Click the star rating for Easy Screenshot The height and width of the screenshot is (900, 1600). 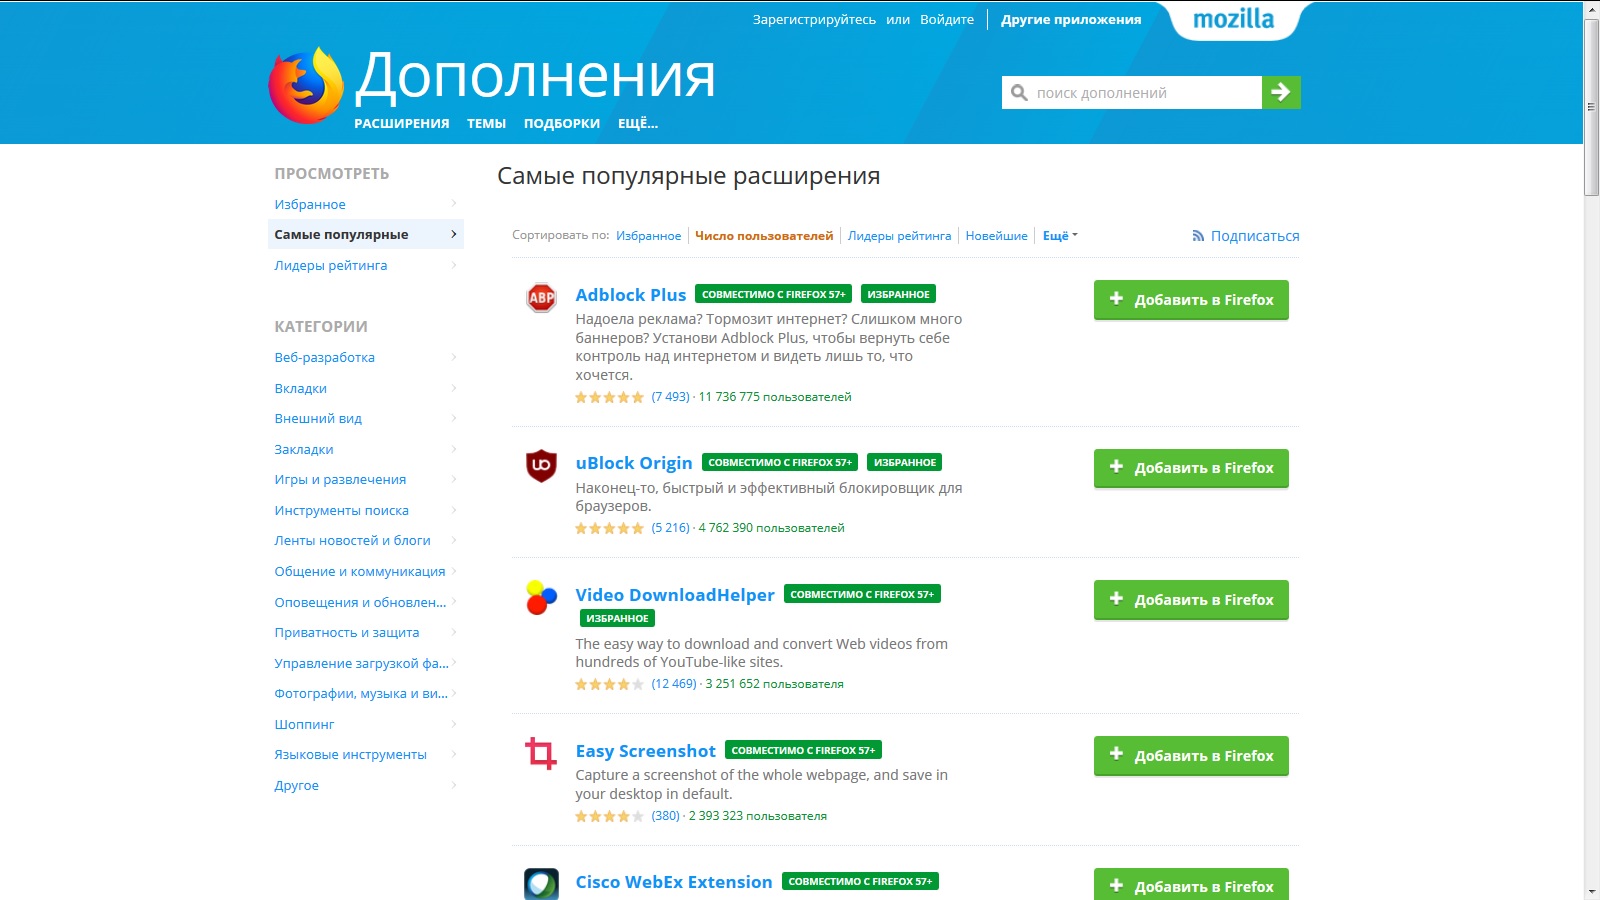click(x=609, y=816)
